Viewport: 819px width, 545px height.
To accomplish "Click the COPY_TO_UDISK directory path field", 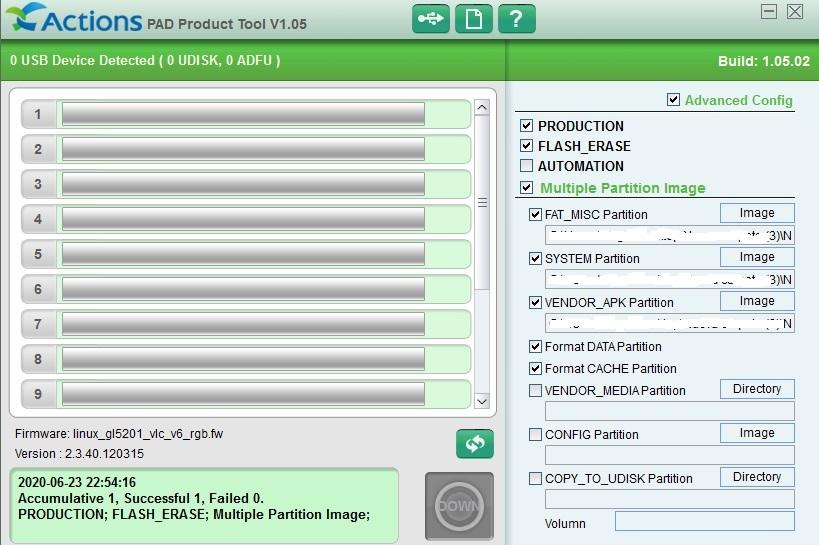I will click(x=670, y=499).
